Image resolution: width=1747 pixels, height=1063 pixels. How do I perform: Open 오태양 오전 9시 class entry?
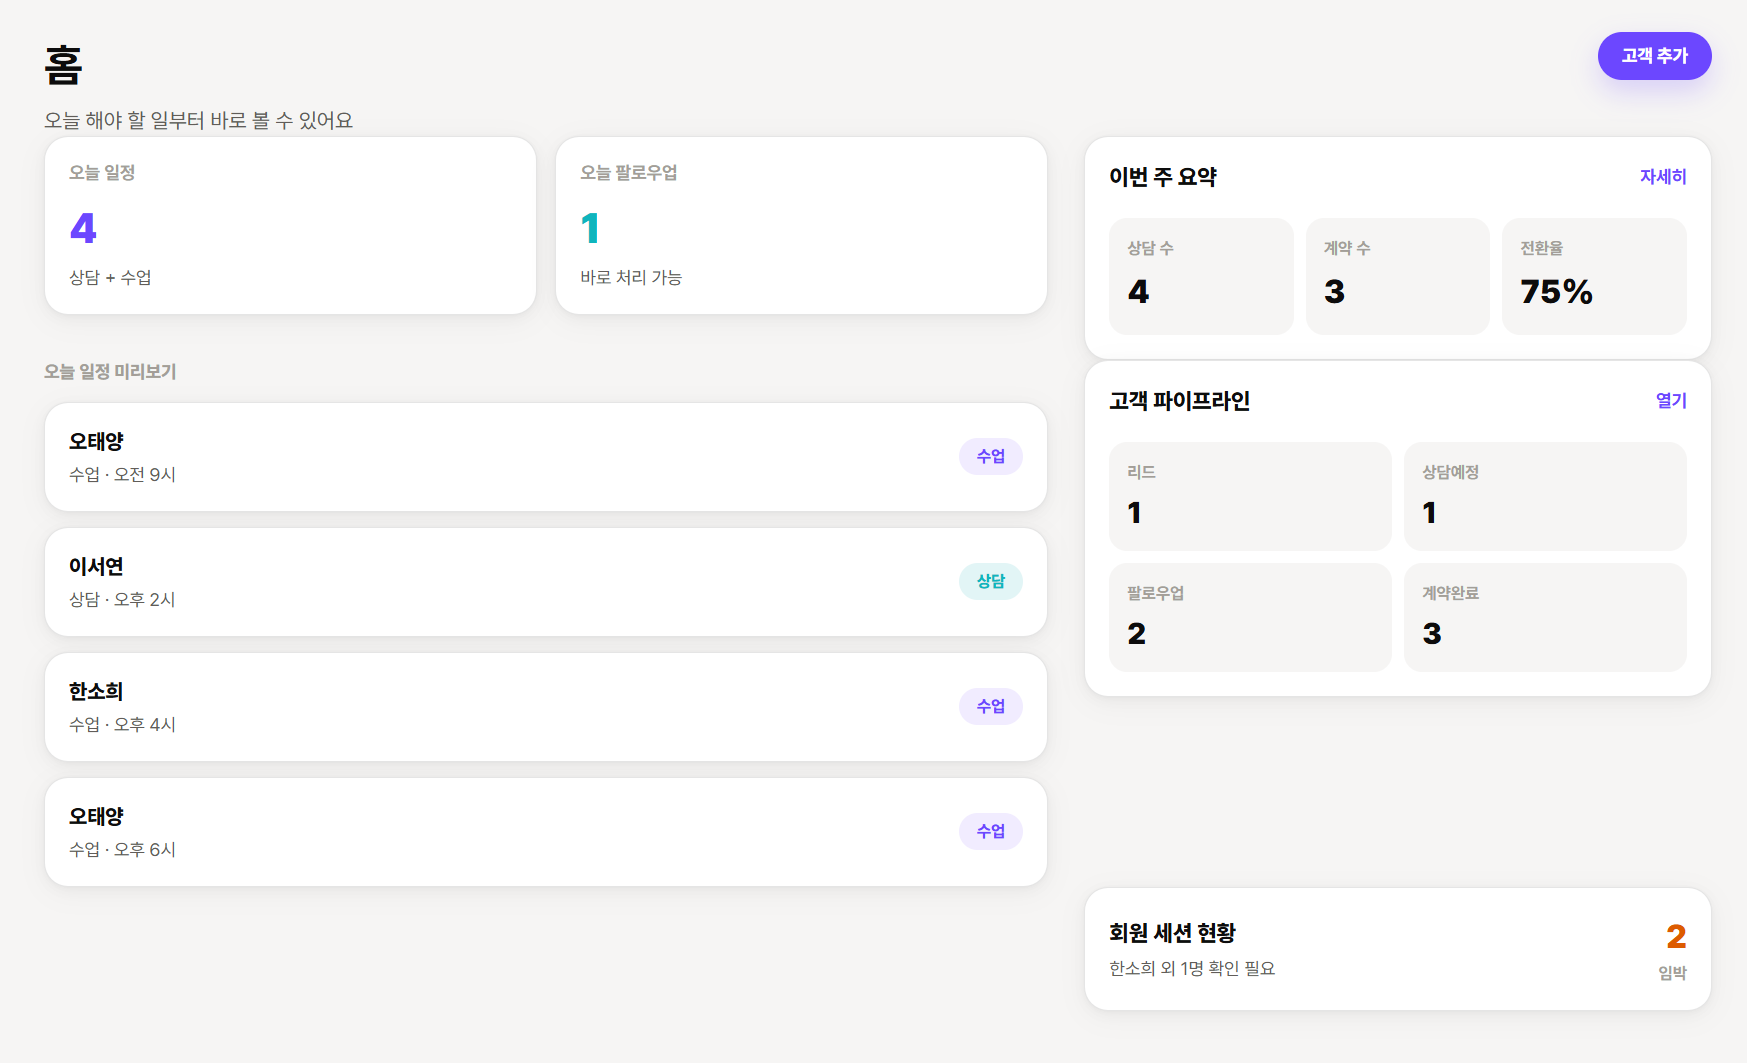click(546, 457)
